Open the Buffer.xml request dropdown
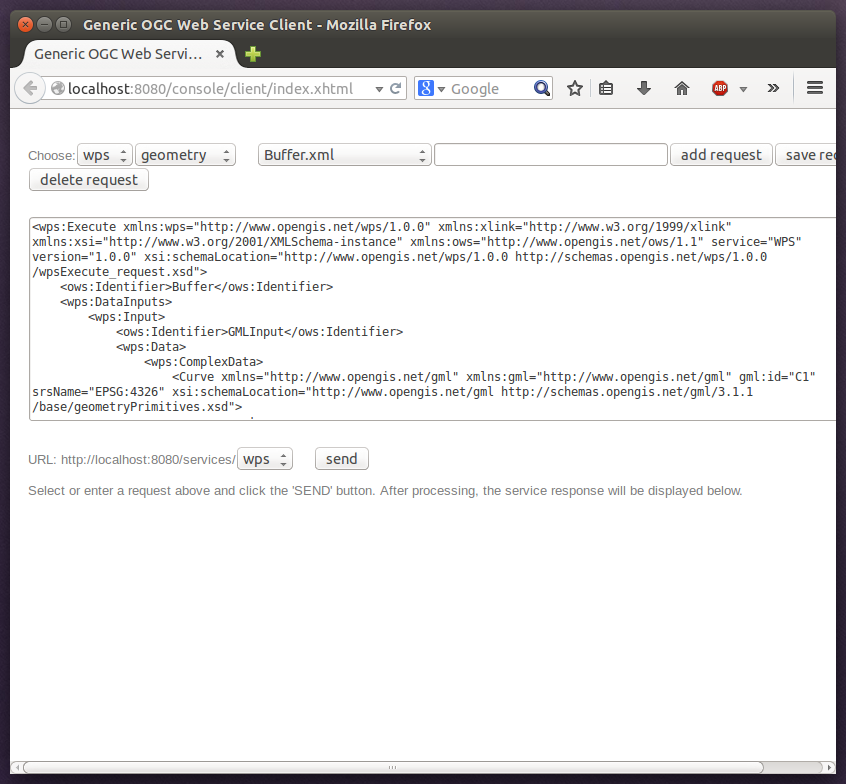 point(343,154)
